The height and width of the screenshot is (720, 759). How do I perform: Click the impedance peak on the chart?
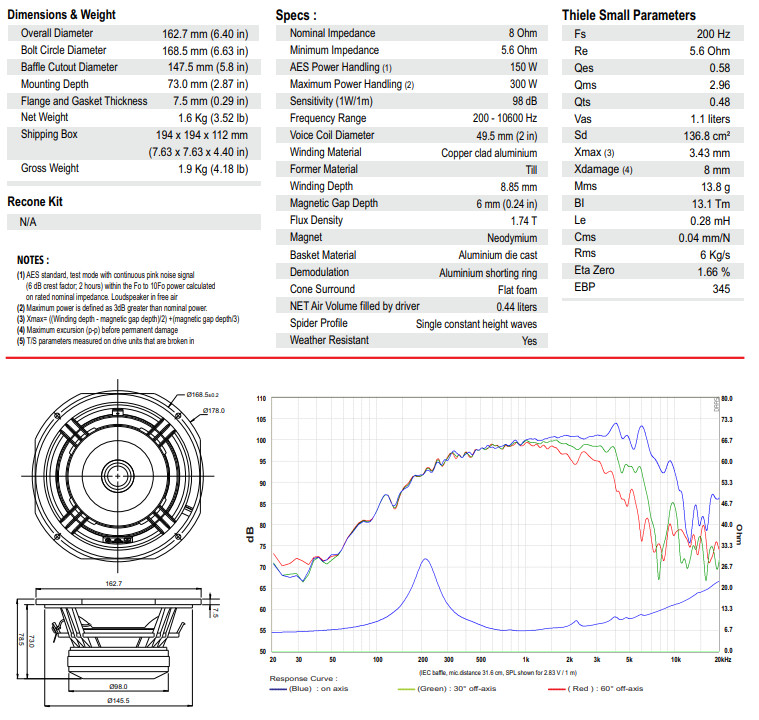(425, 560)
